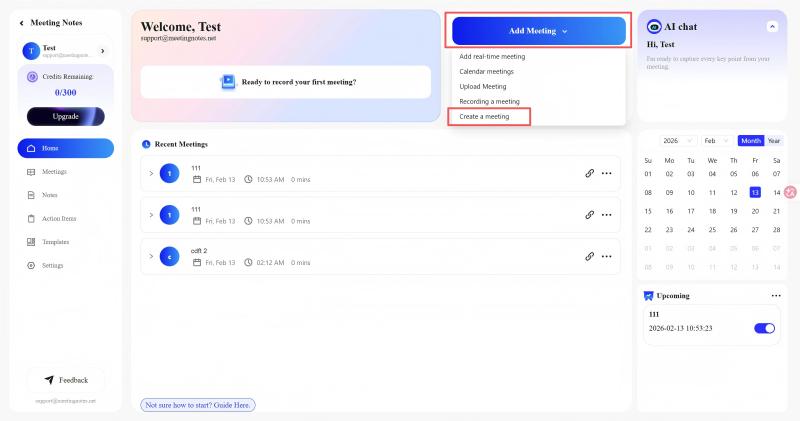Switch the calendar to Year view
This screenshot has height=421, width=800.
[774, 141]
